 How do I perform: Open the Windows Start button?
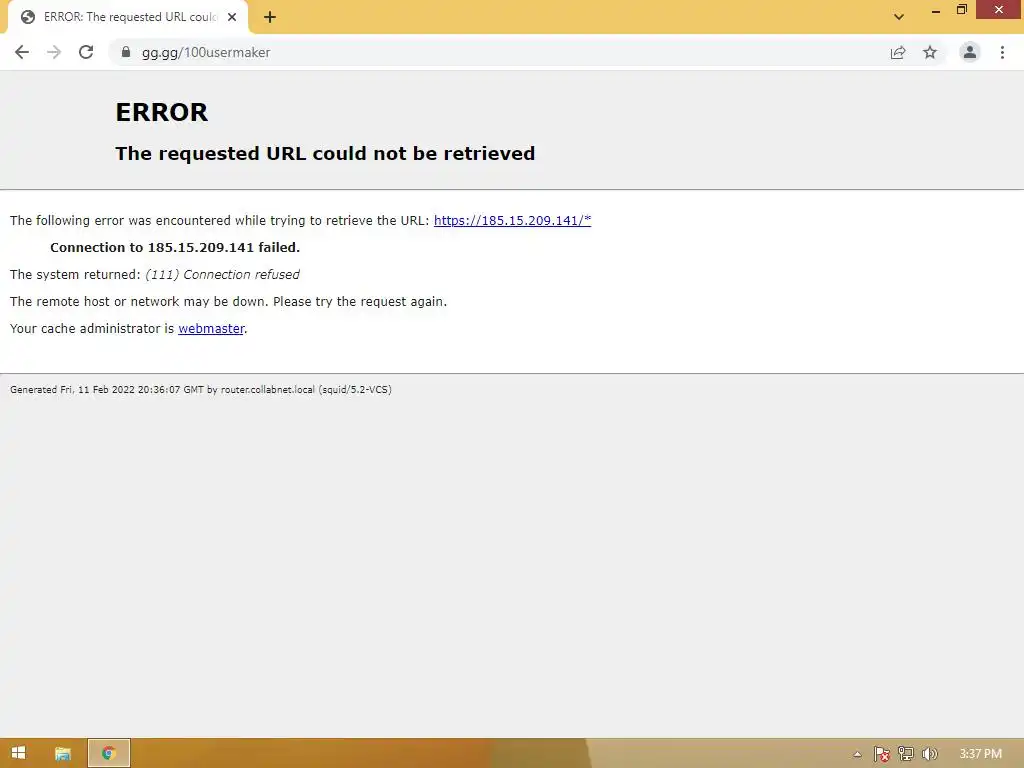tap(18, 753)
